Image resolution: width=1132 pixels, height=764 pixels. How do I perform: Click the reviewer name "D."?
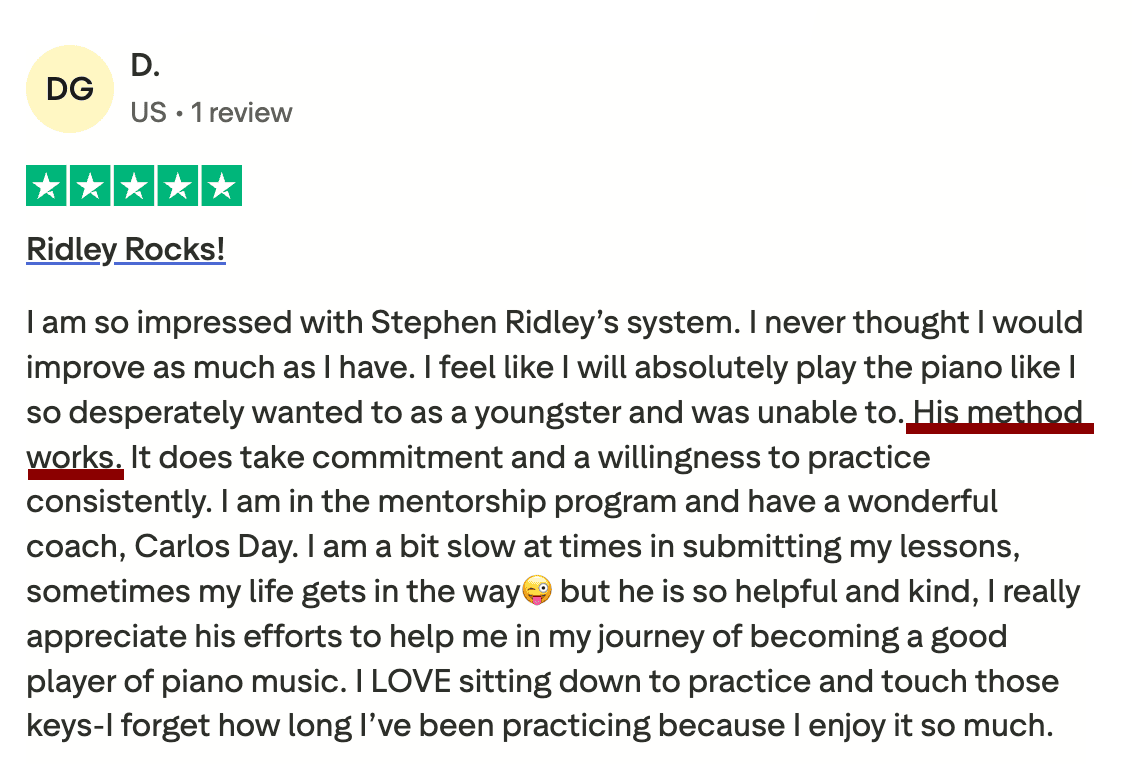pos(145,67)
